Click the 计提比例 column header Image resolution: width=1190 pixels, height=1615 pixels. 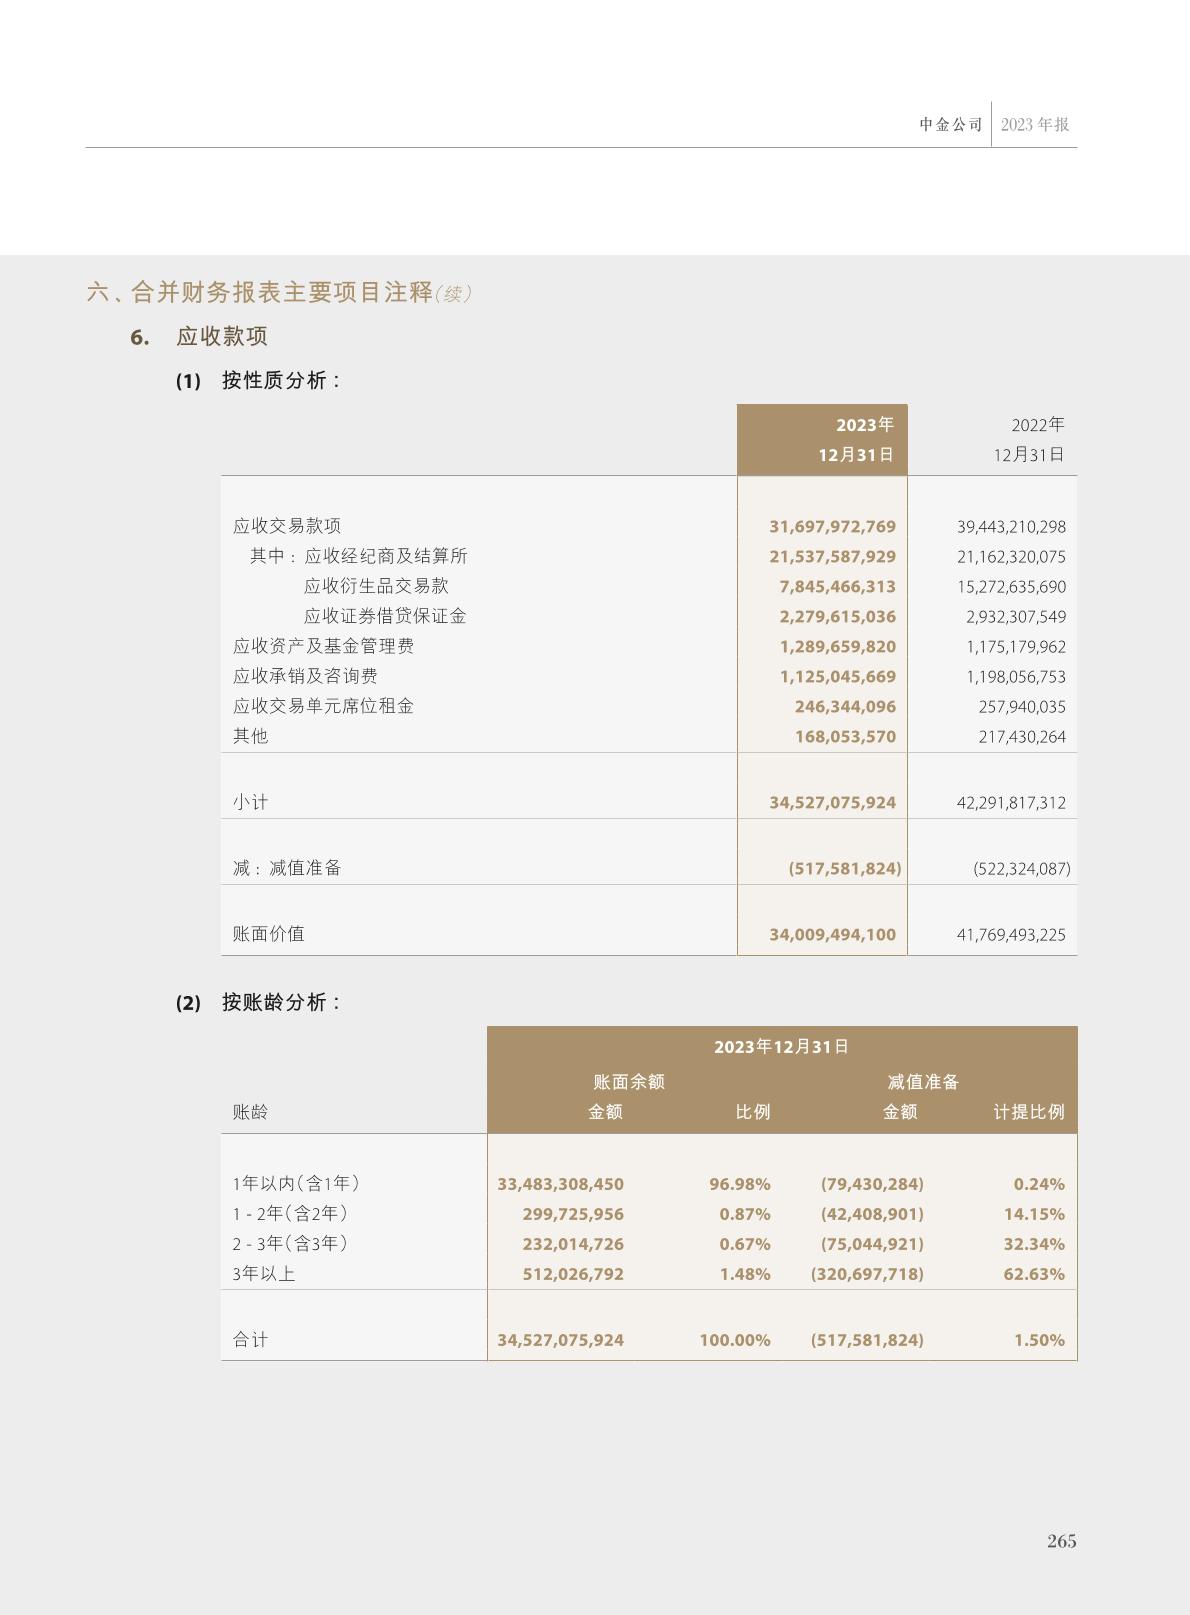1028,1112
